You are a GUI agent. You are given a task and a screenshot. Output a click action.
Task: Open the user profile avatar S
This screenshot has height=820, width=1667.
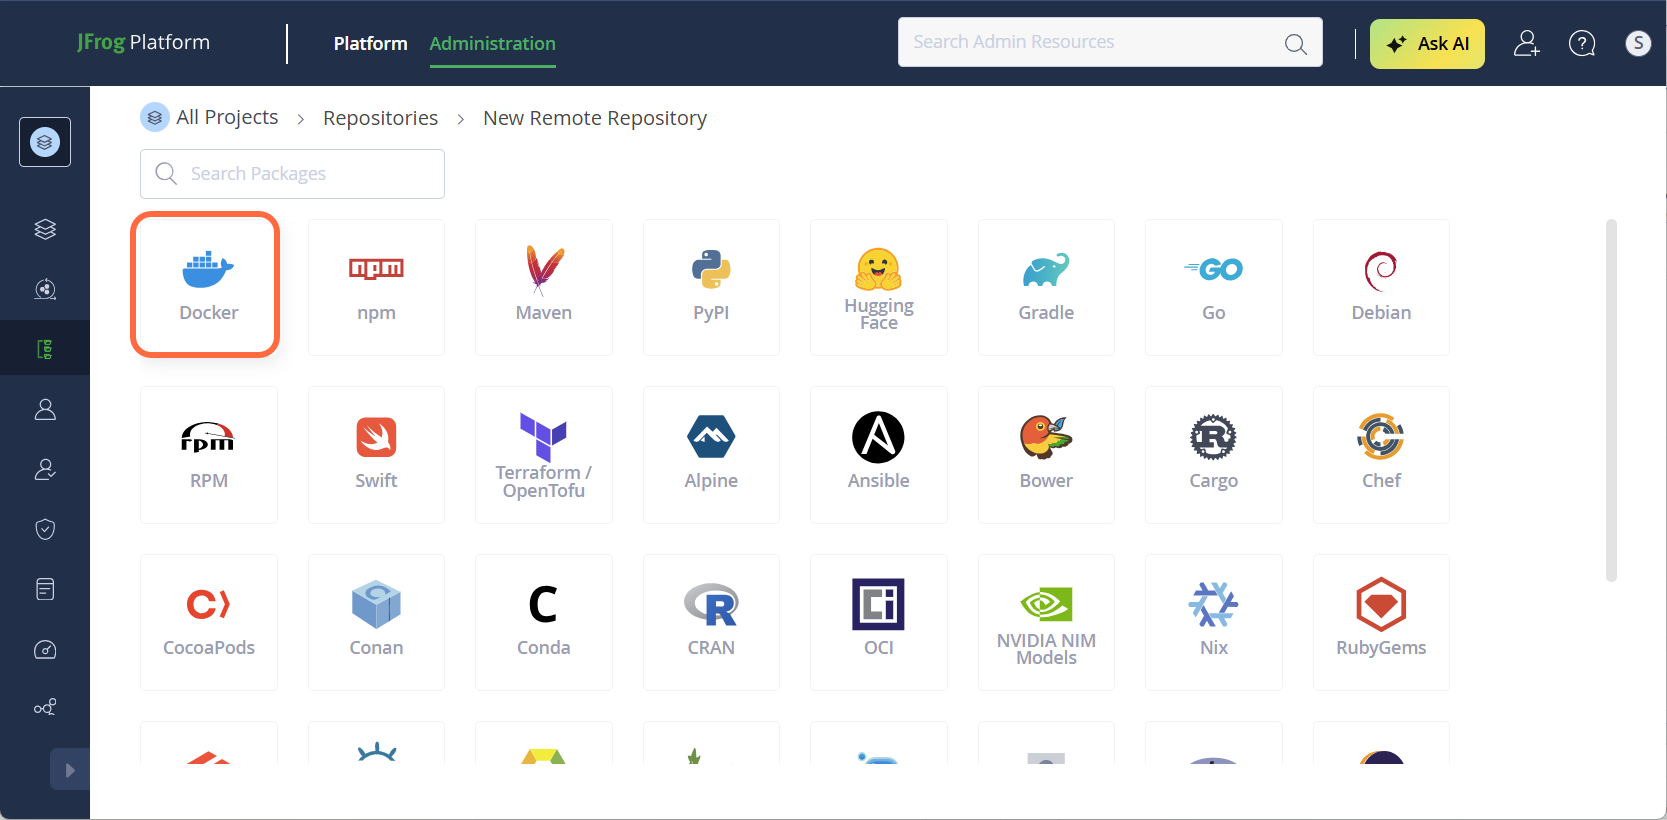click(x=1638, y=43)
